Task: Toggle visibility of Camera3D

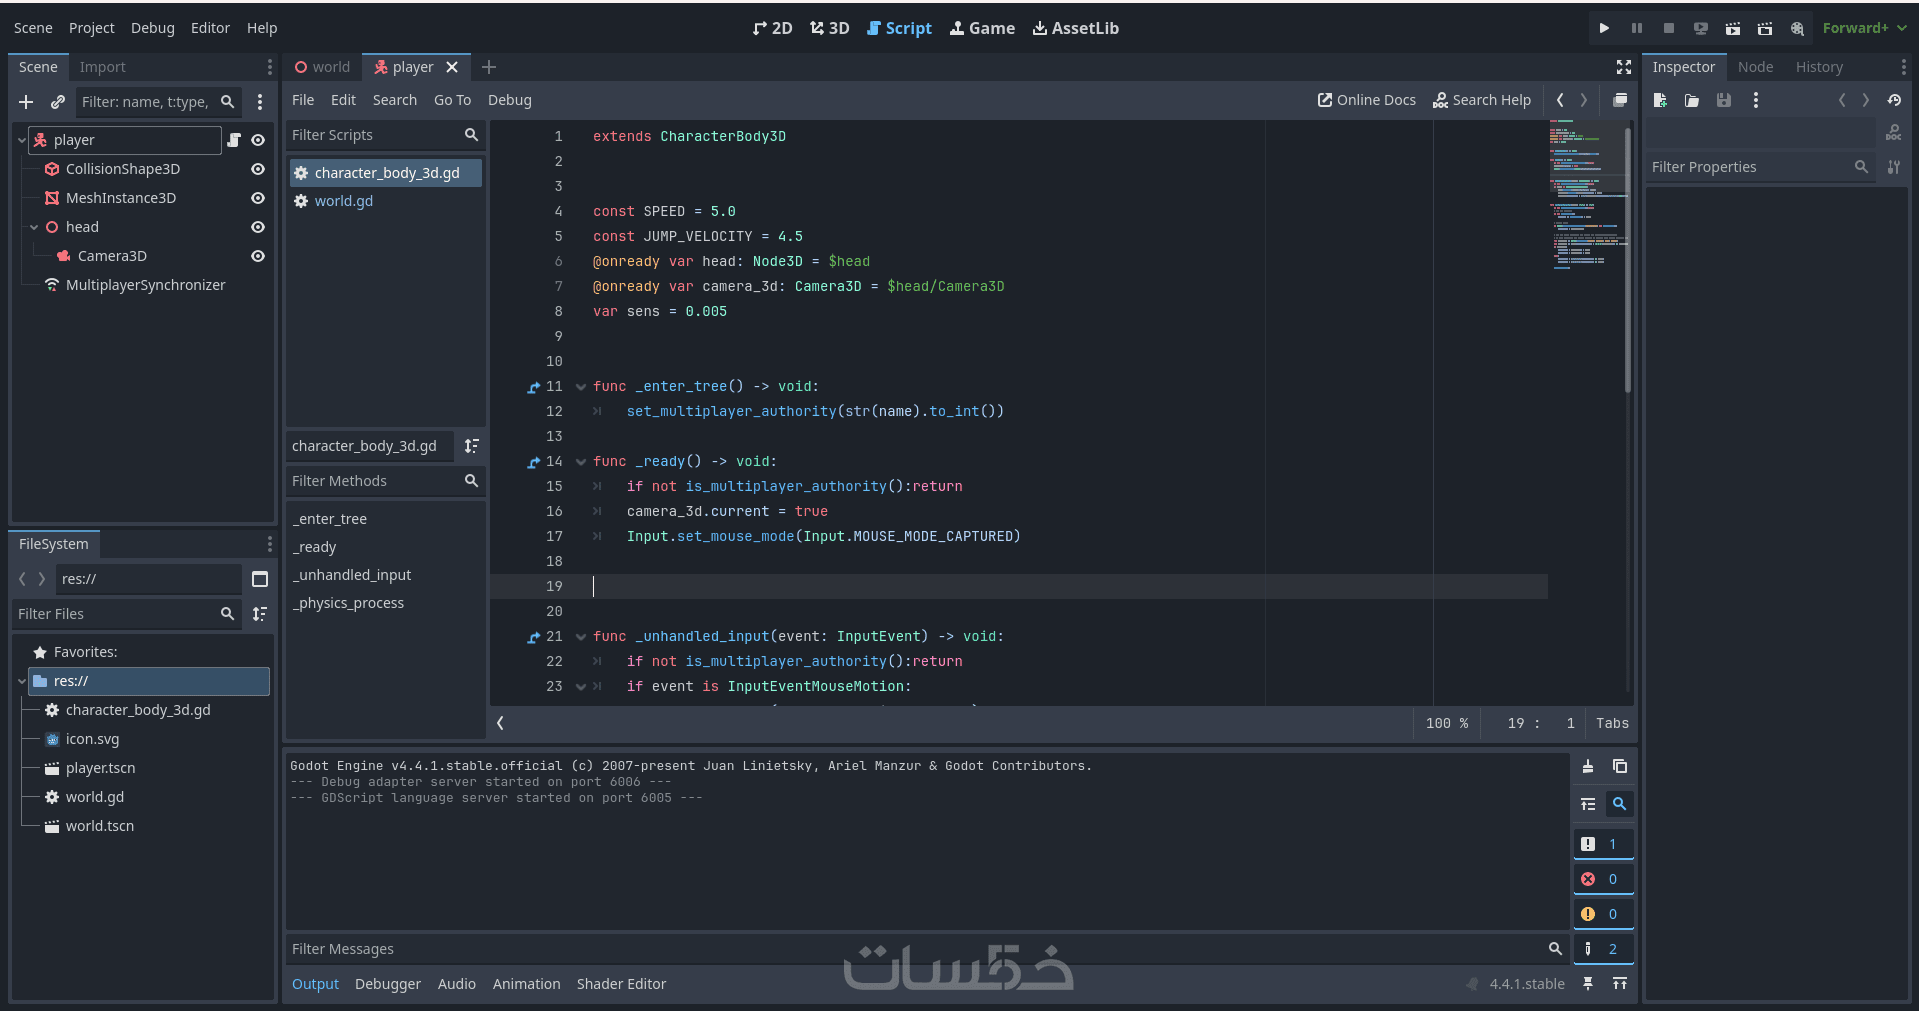Action: coord(258,256)
